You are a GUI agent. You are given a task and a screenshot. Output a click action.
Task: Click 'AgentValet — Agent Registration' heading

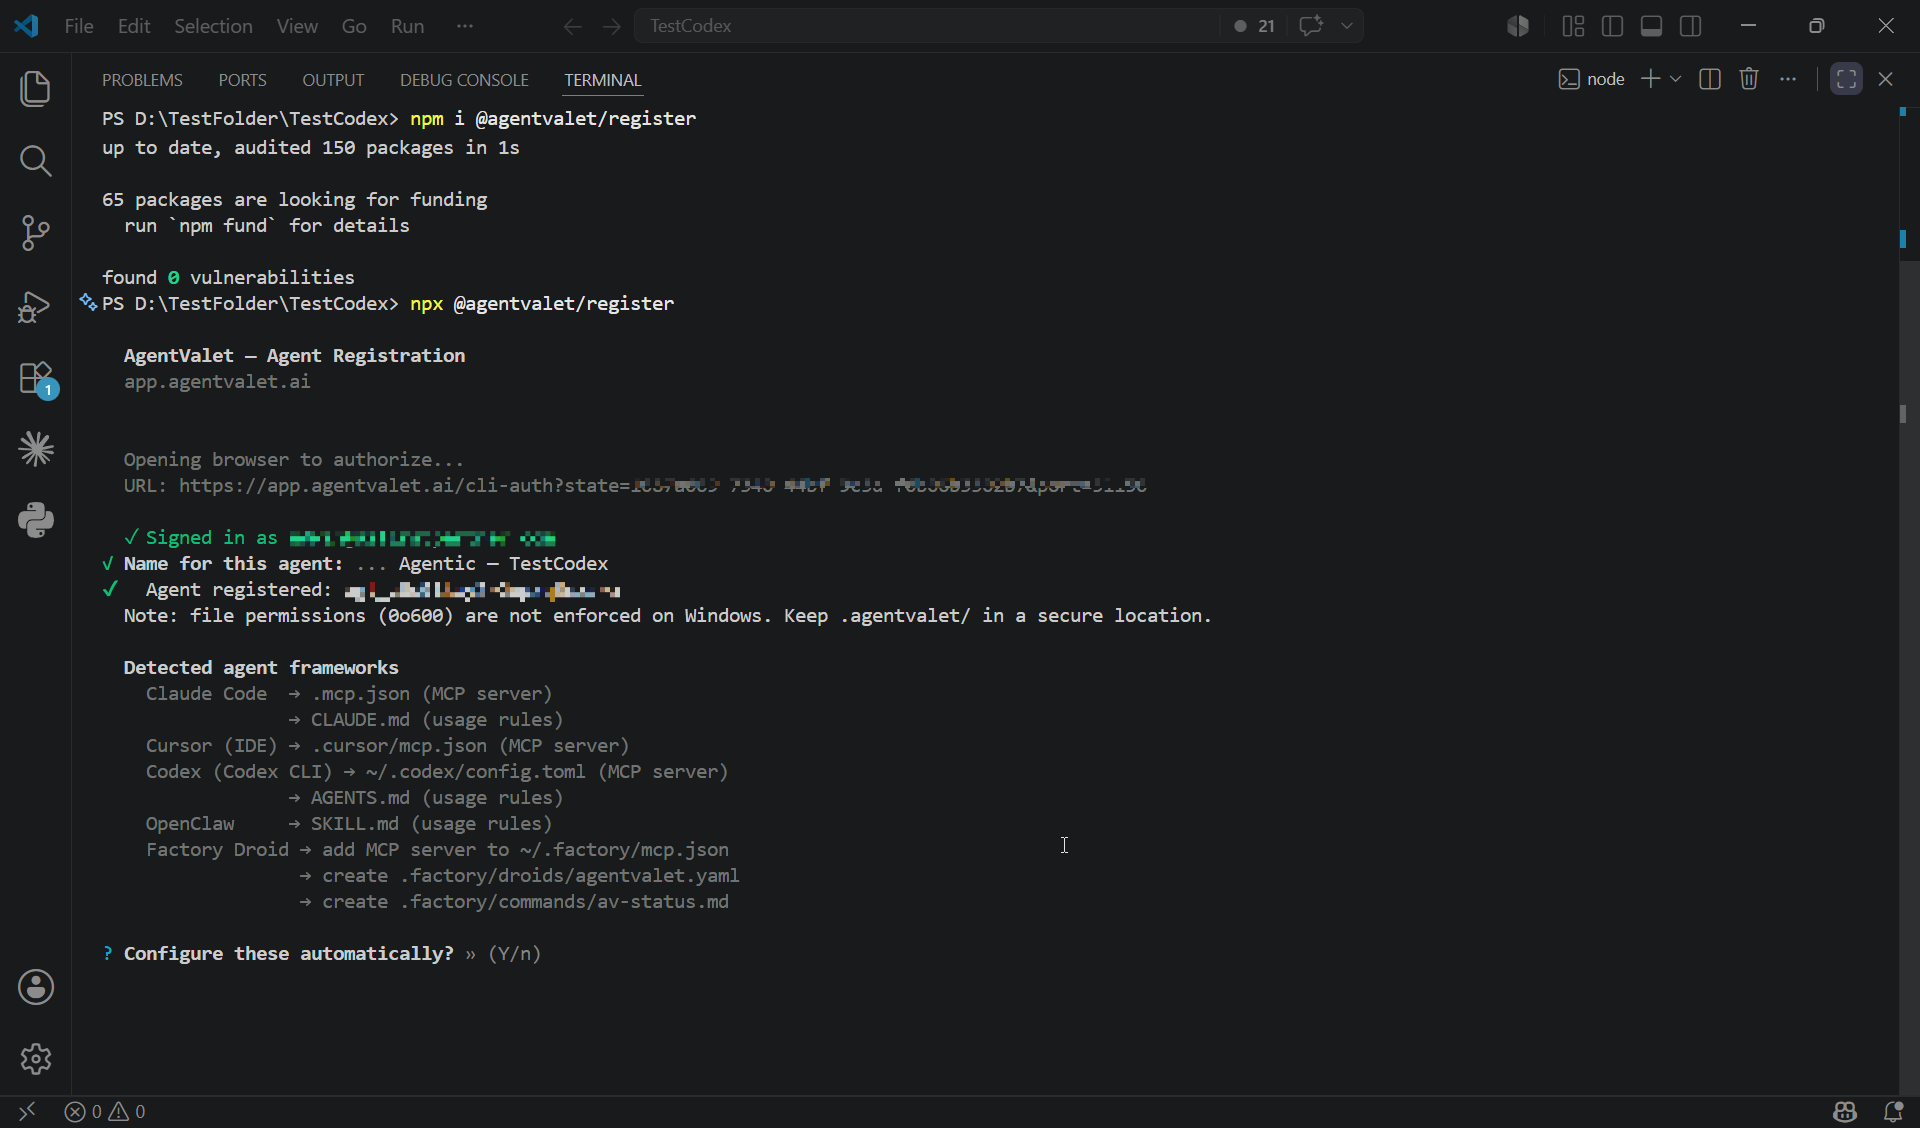294,356
